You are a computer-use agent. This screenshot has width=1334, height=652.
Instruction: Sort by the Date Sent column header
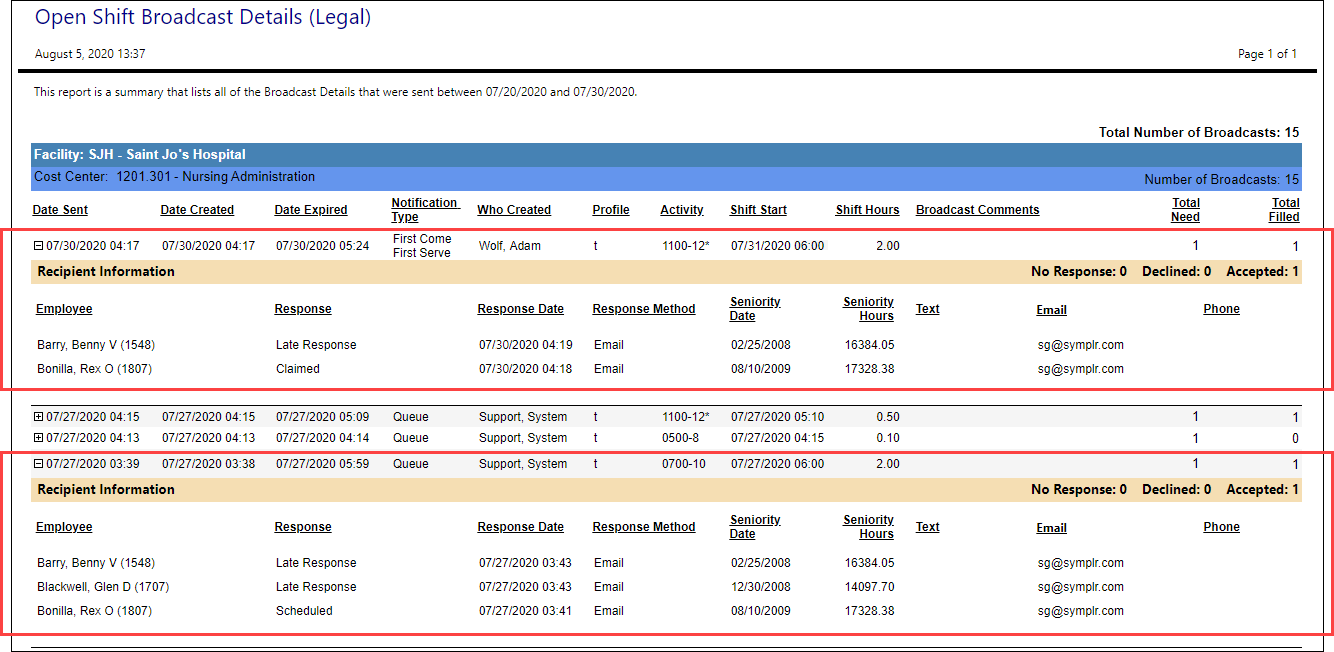click(60, 210)
